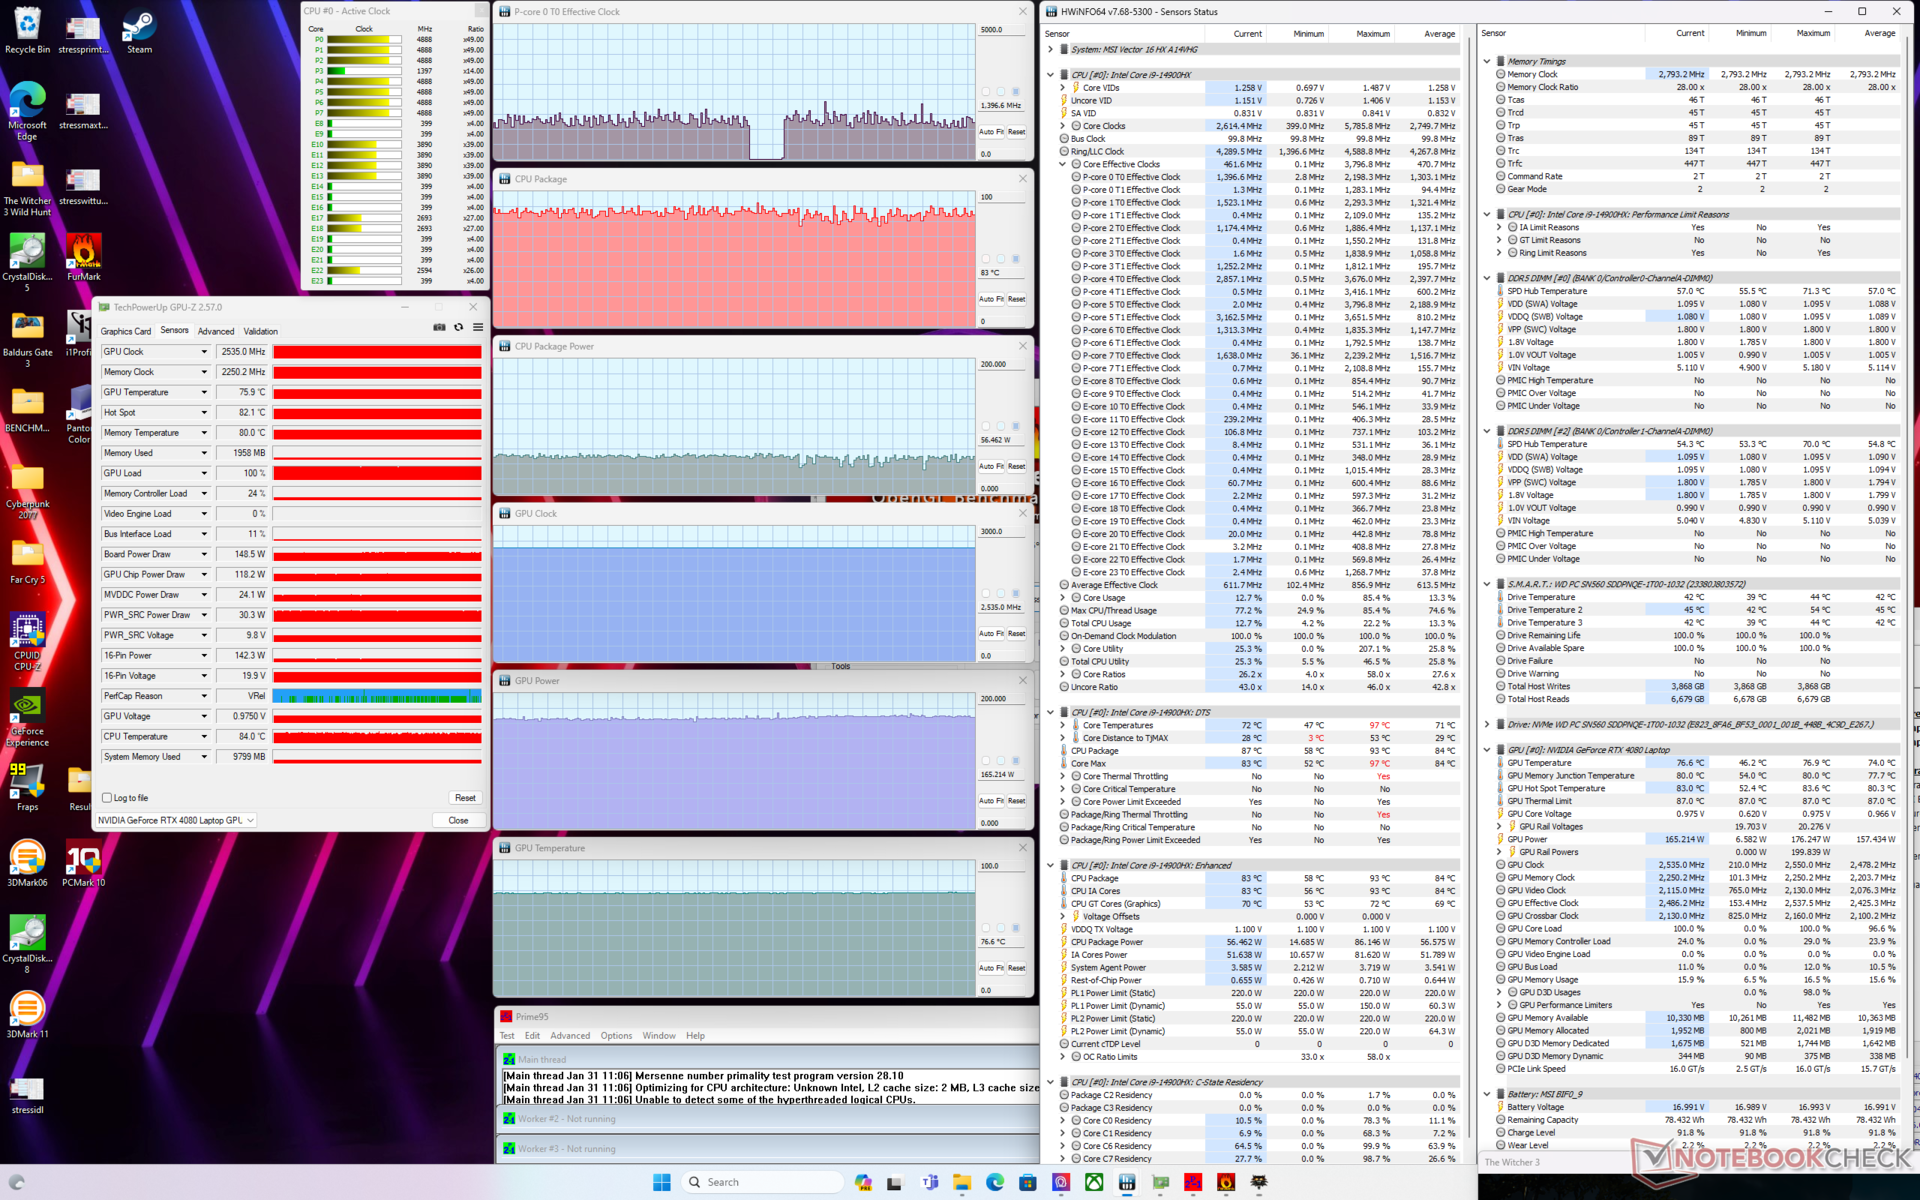Switch to the Graphics Card tab
The height and width of the screenshot is (1200, 1920).
tap(125, 331)
